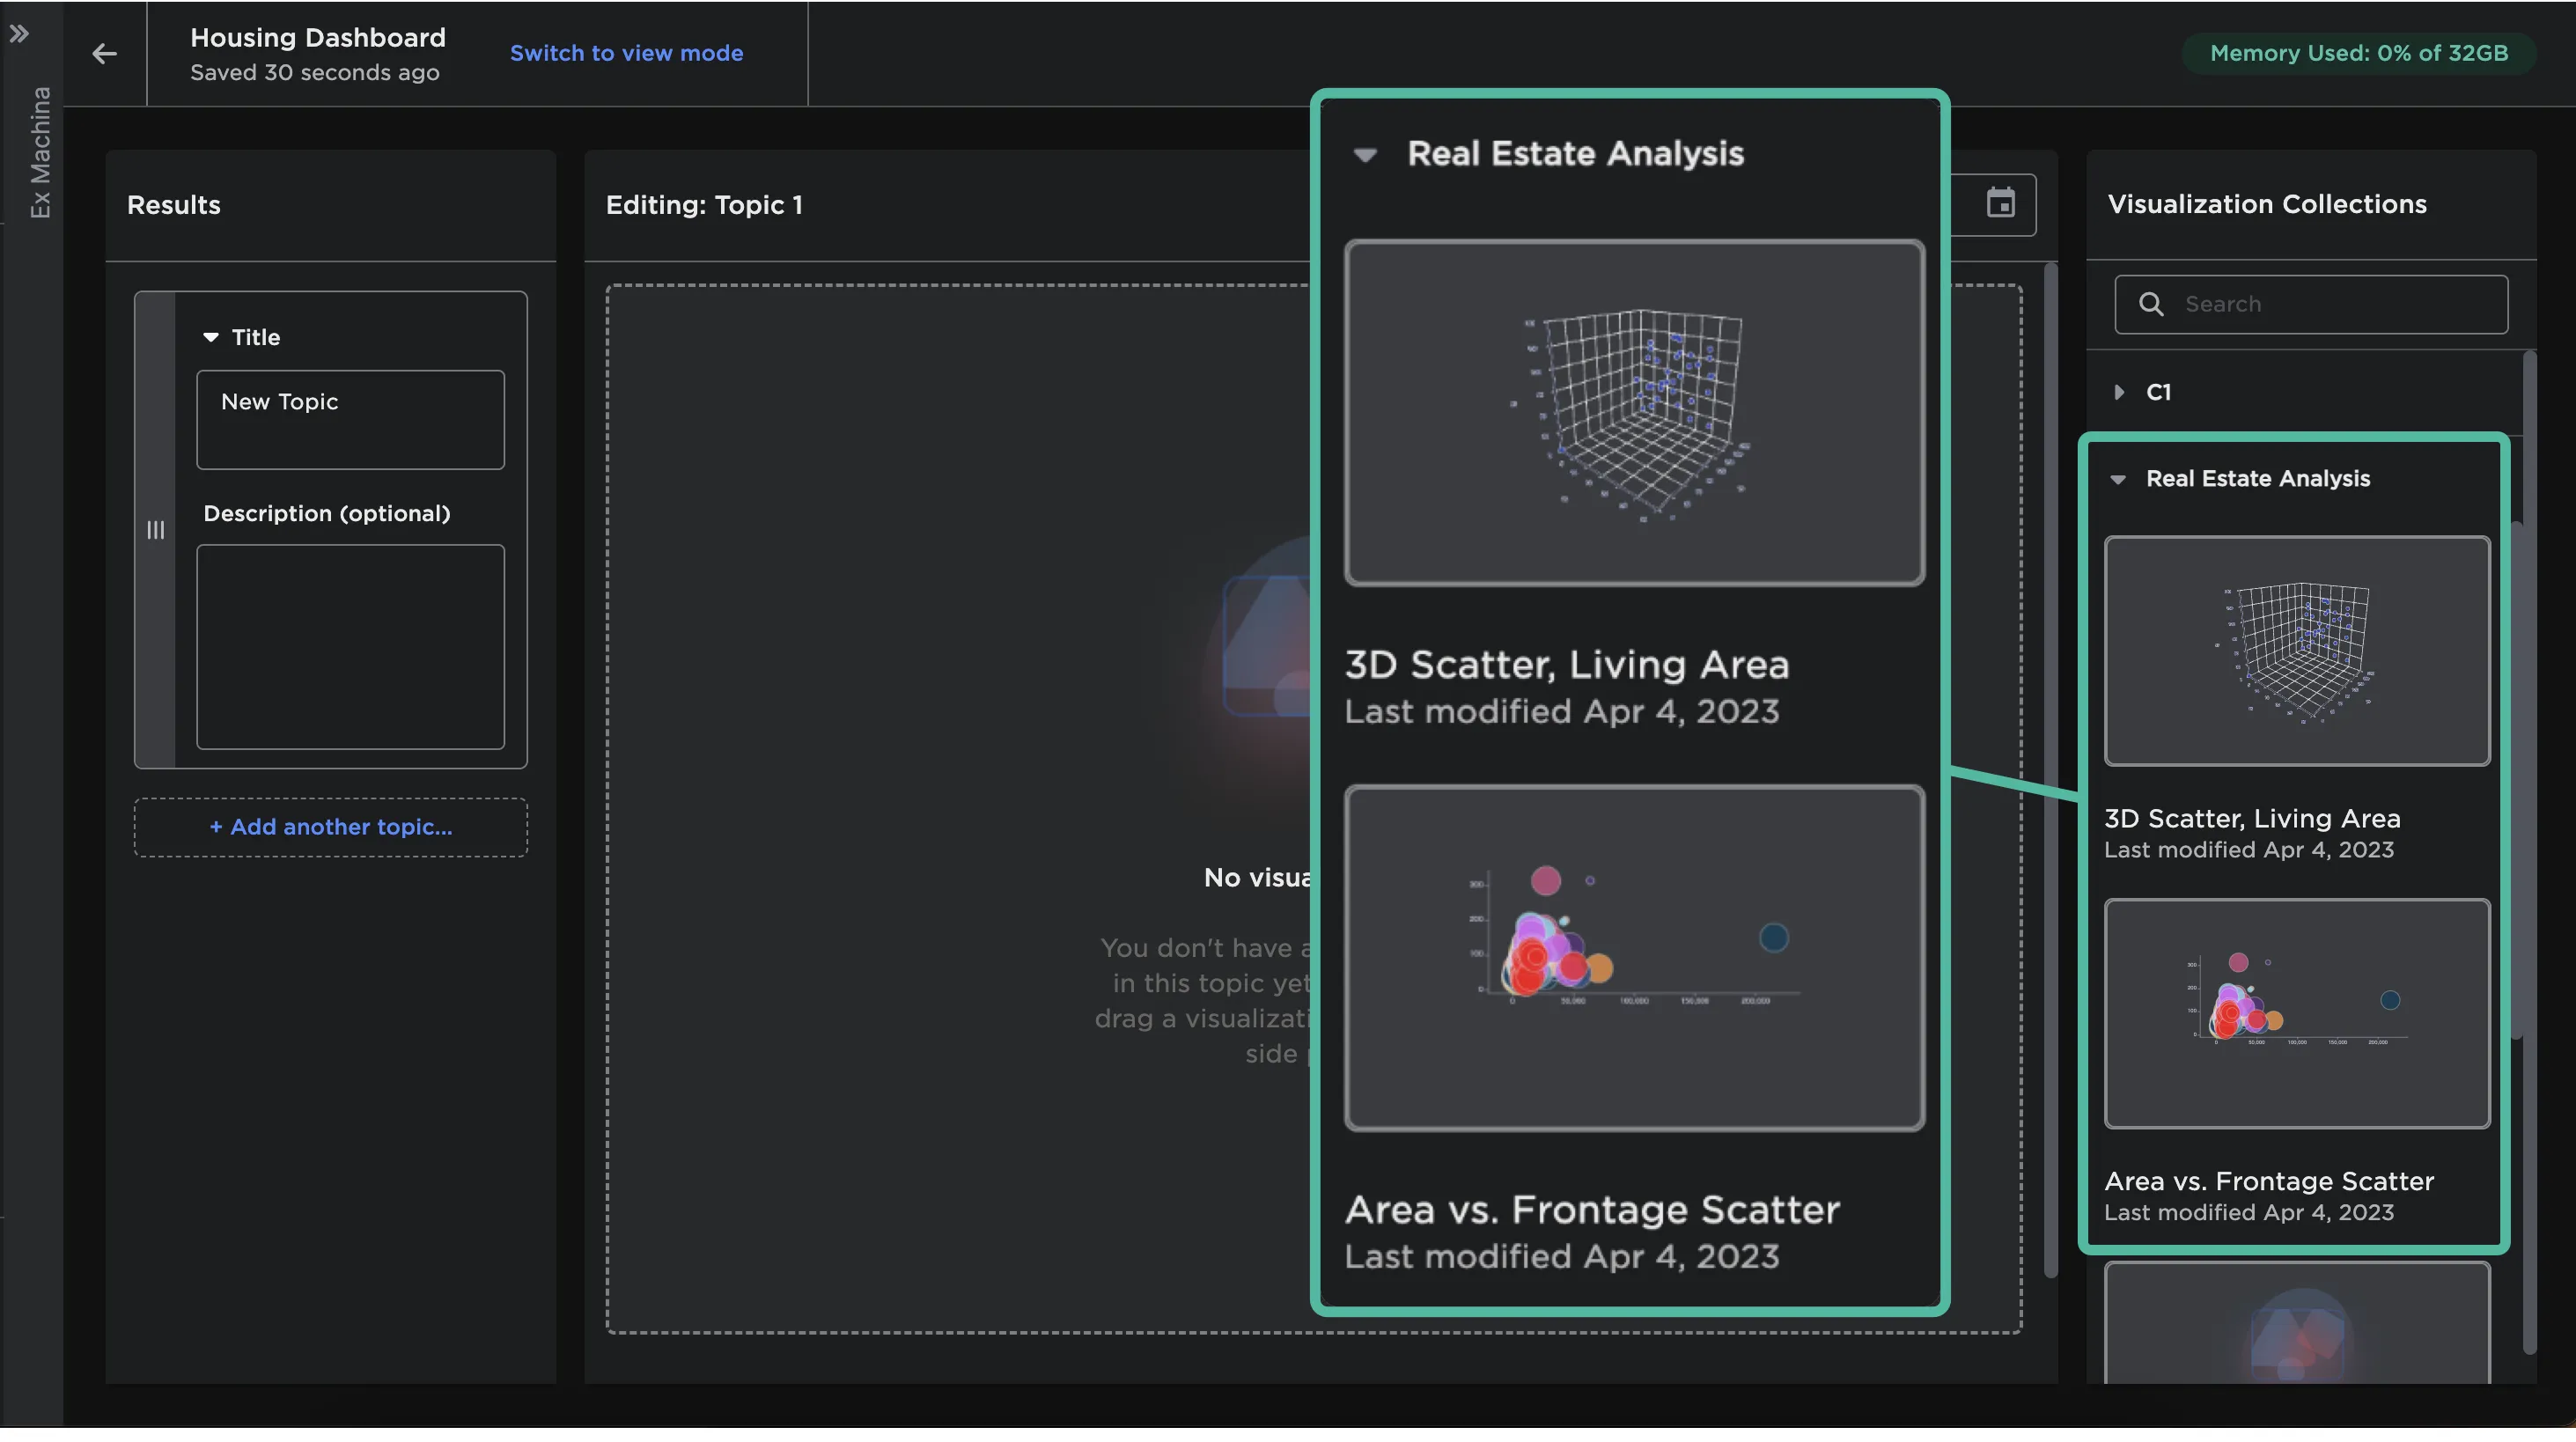Viewport: 2576px width, 1442px height.
Task: Click the Memory Used status badge
Action: tap(2358, 53)
